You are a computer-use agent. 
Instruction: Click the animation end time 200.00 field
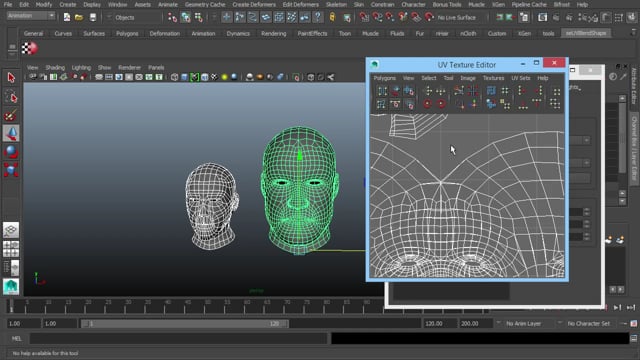tap(476, 324)
